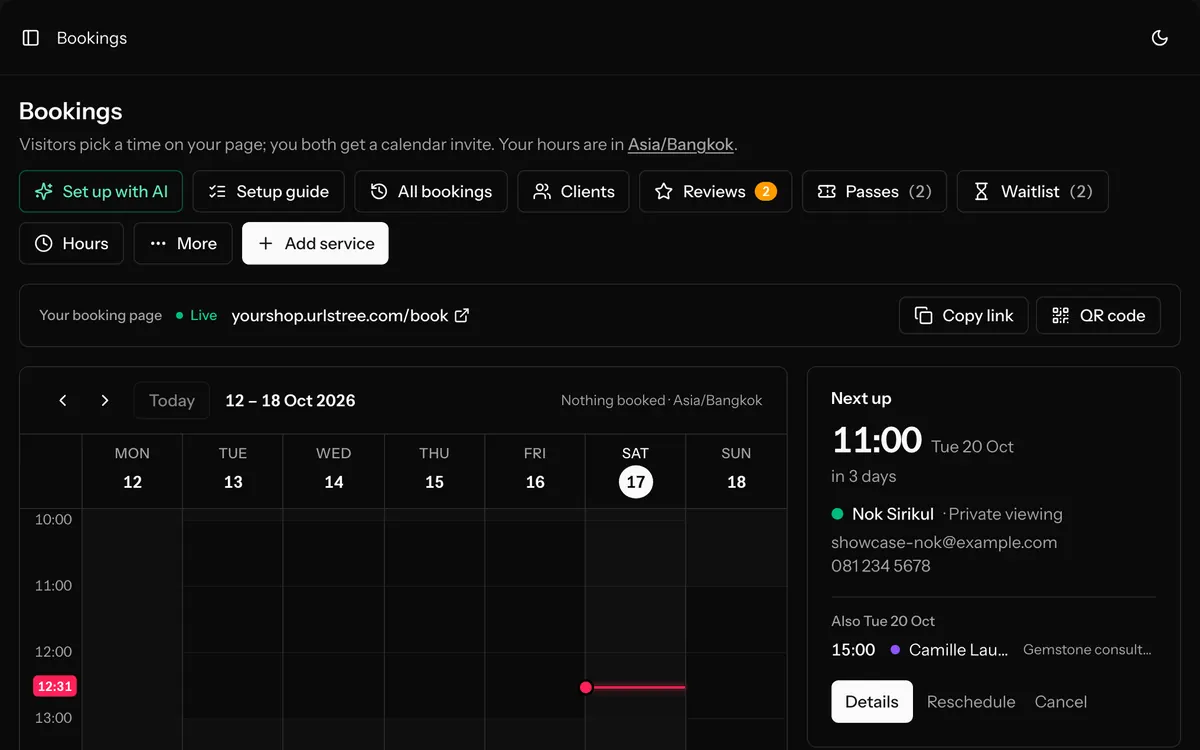
Task: Cancel the next booking
Action: (1061, 701)
